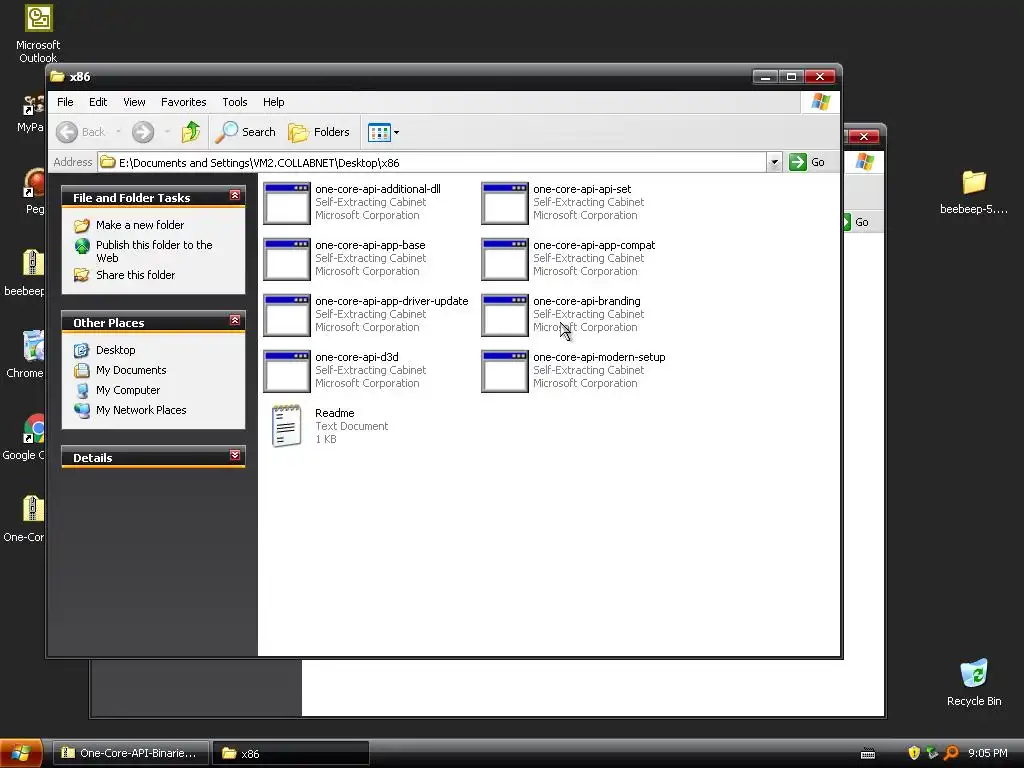Click Share this folder link
This screenshot has height=768, width=1024.
pos(135,275)
